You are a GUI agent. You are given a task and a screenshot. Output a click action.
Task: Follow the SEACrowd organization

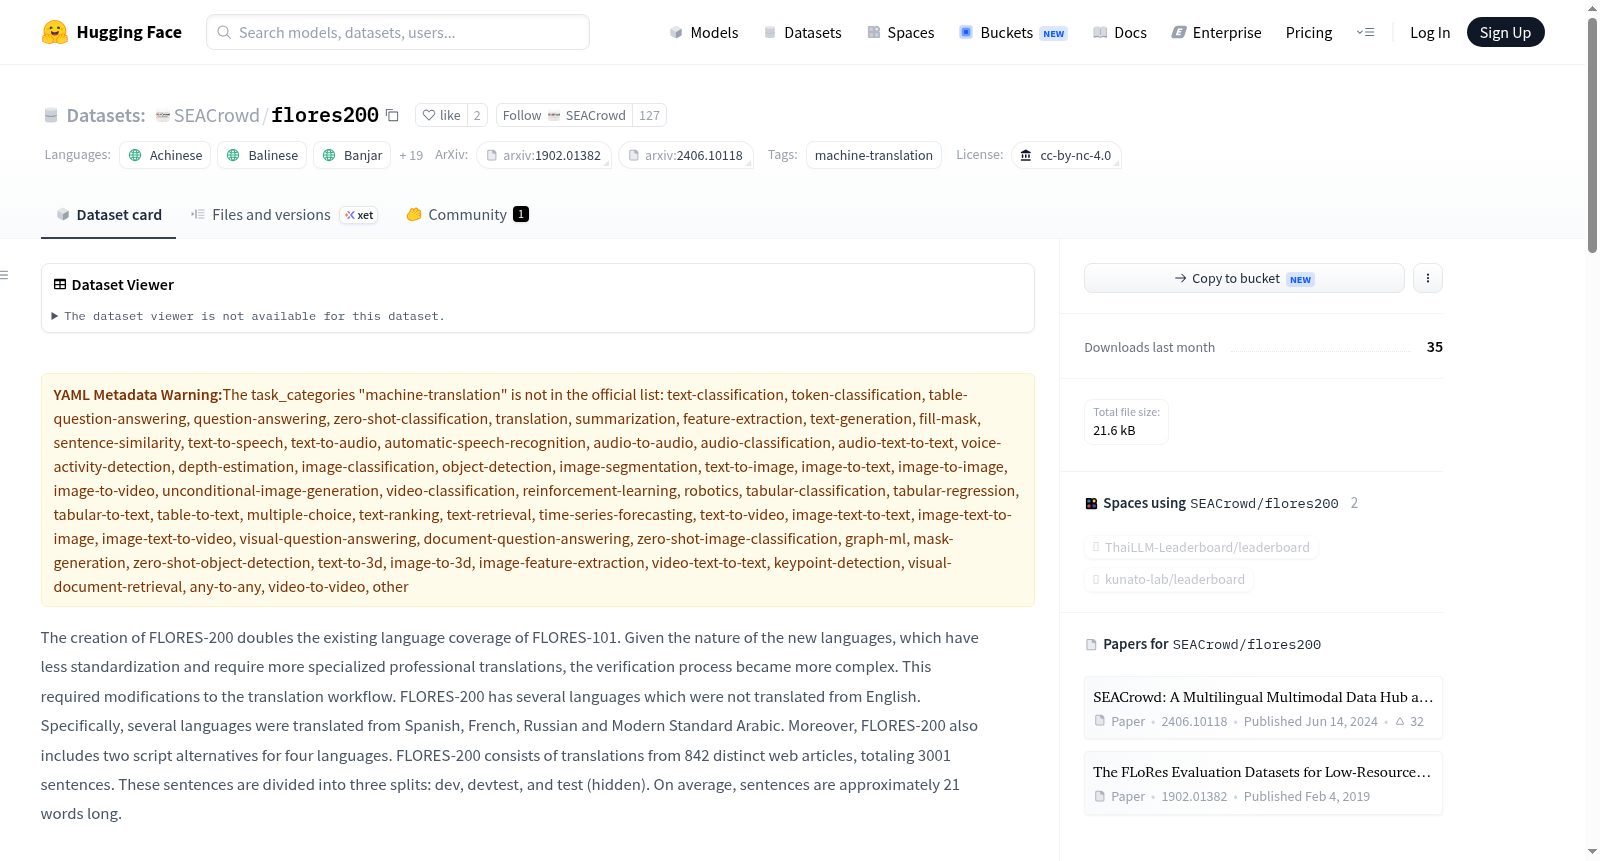pyautogui.click(x=564, y=115)
